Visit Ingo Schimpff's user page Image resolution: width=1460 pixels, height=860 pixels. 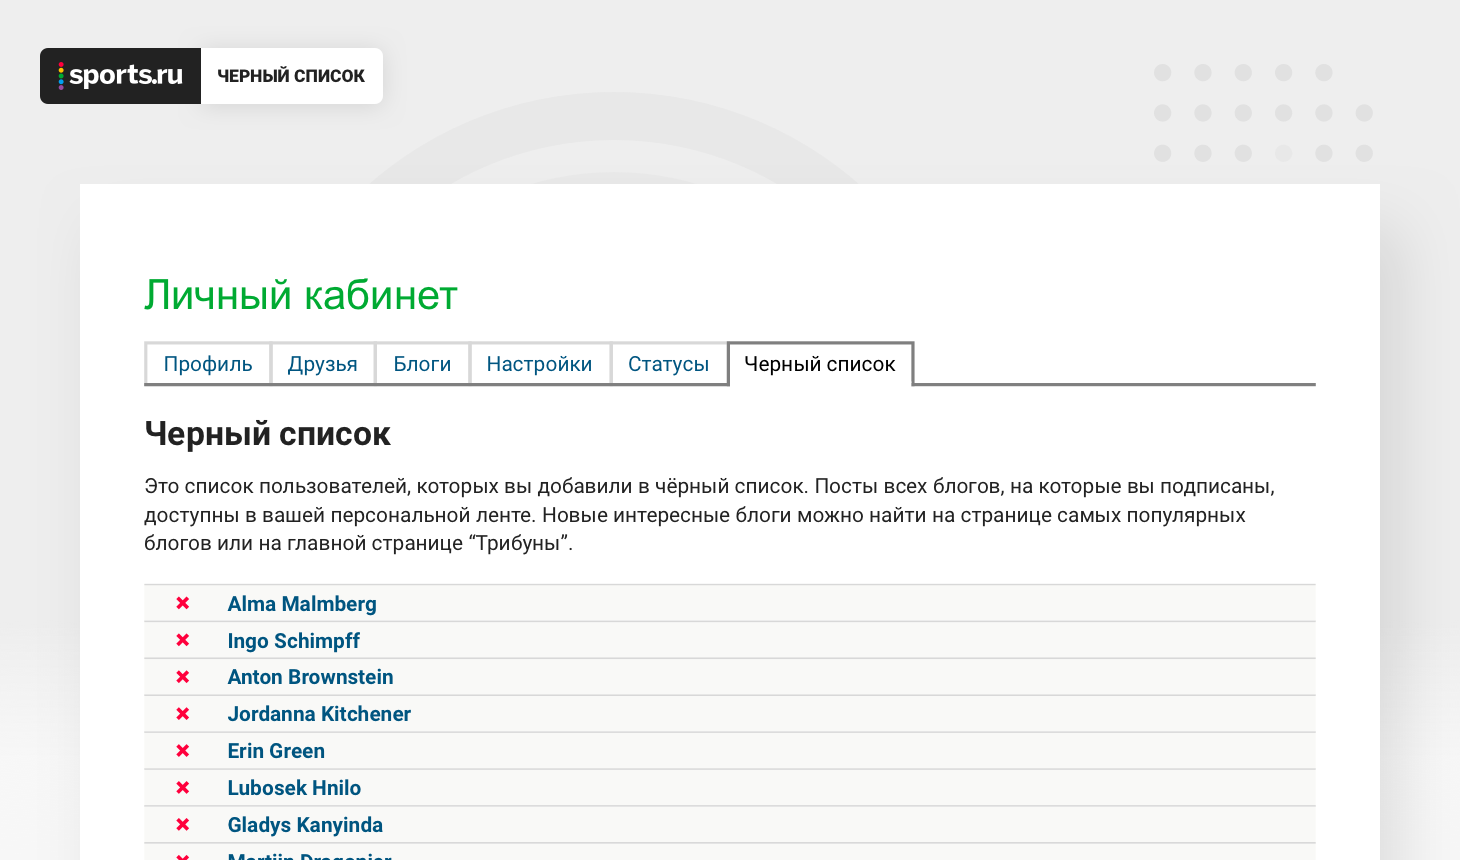click(x=293, y=641)
